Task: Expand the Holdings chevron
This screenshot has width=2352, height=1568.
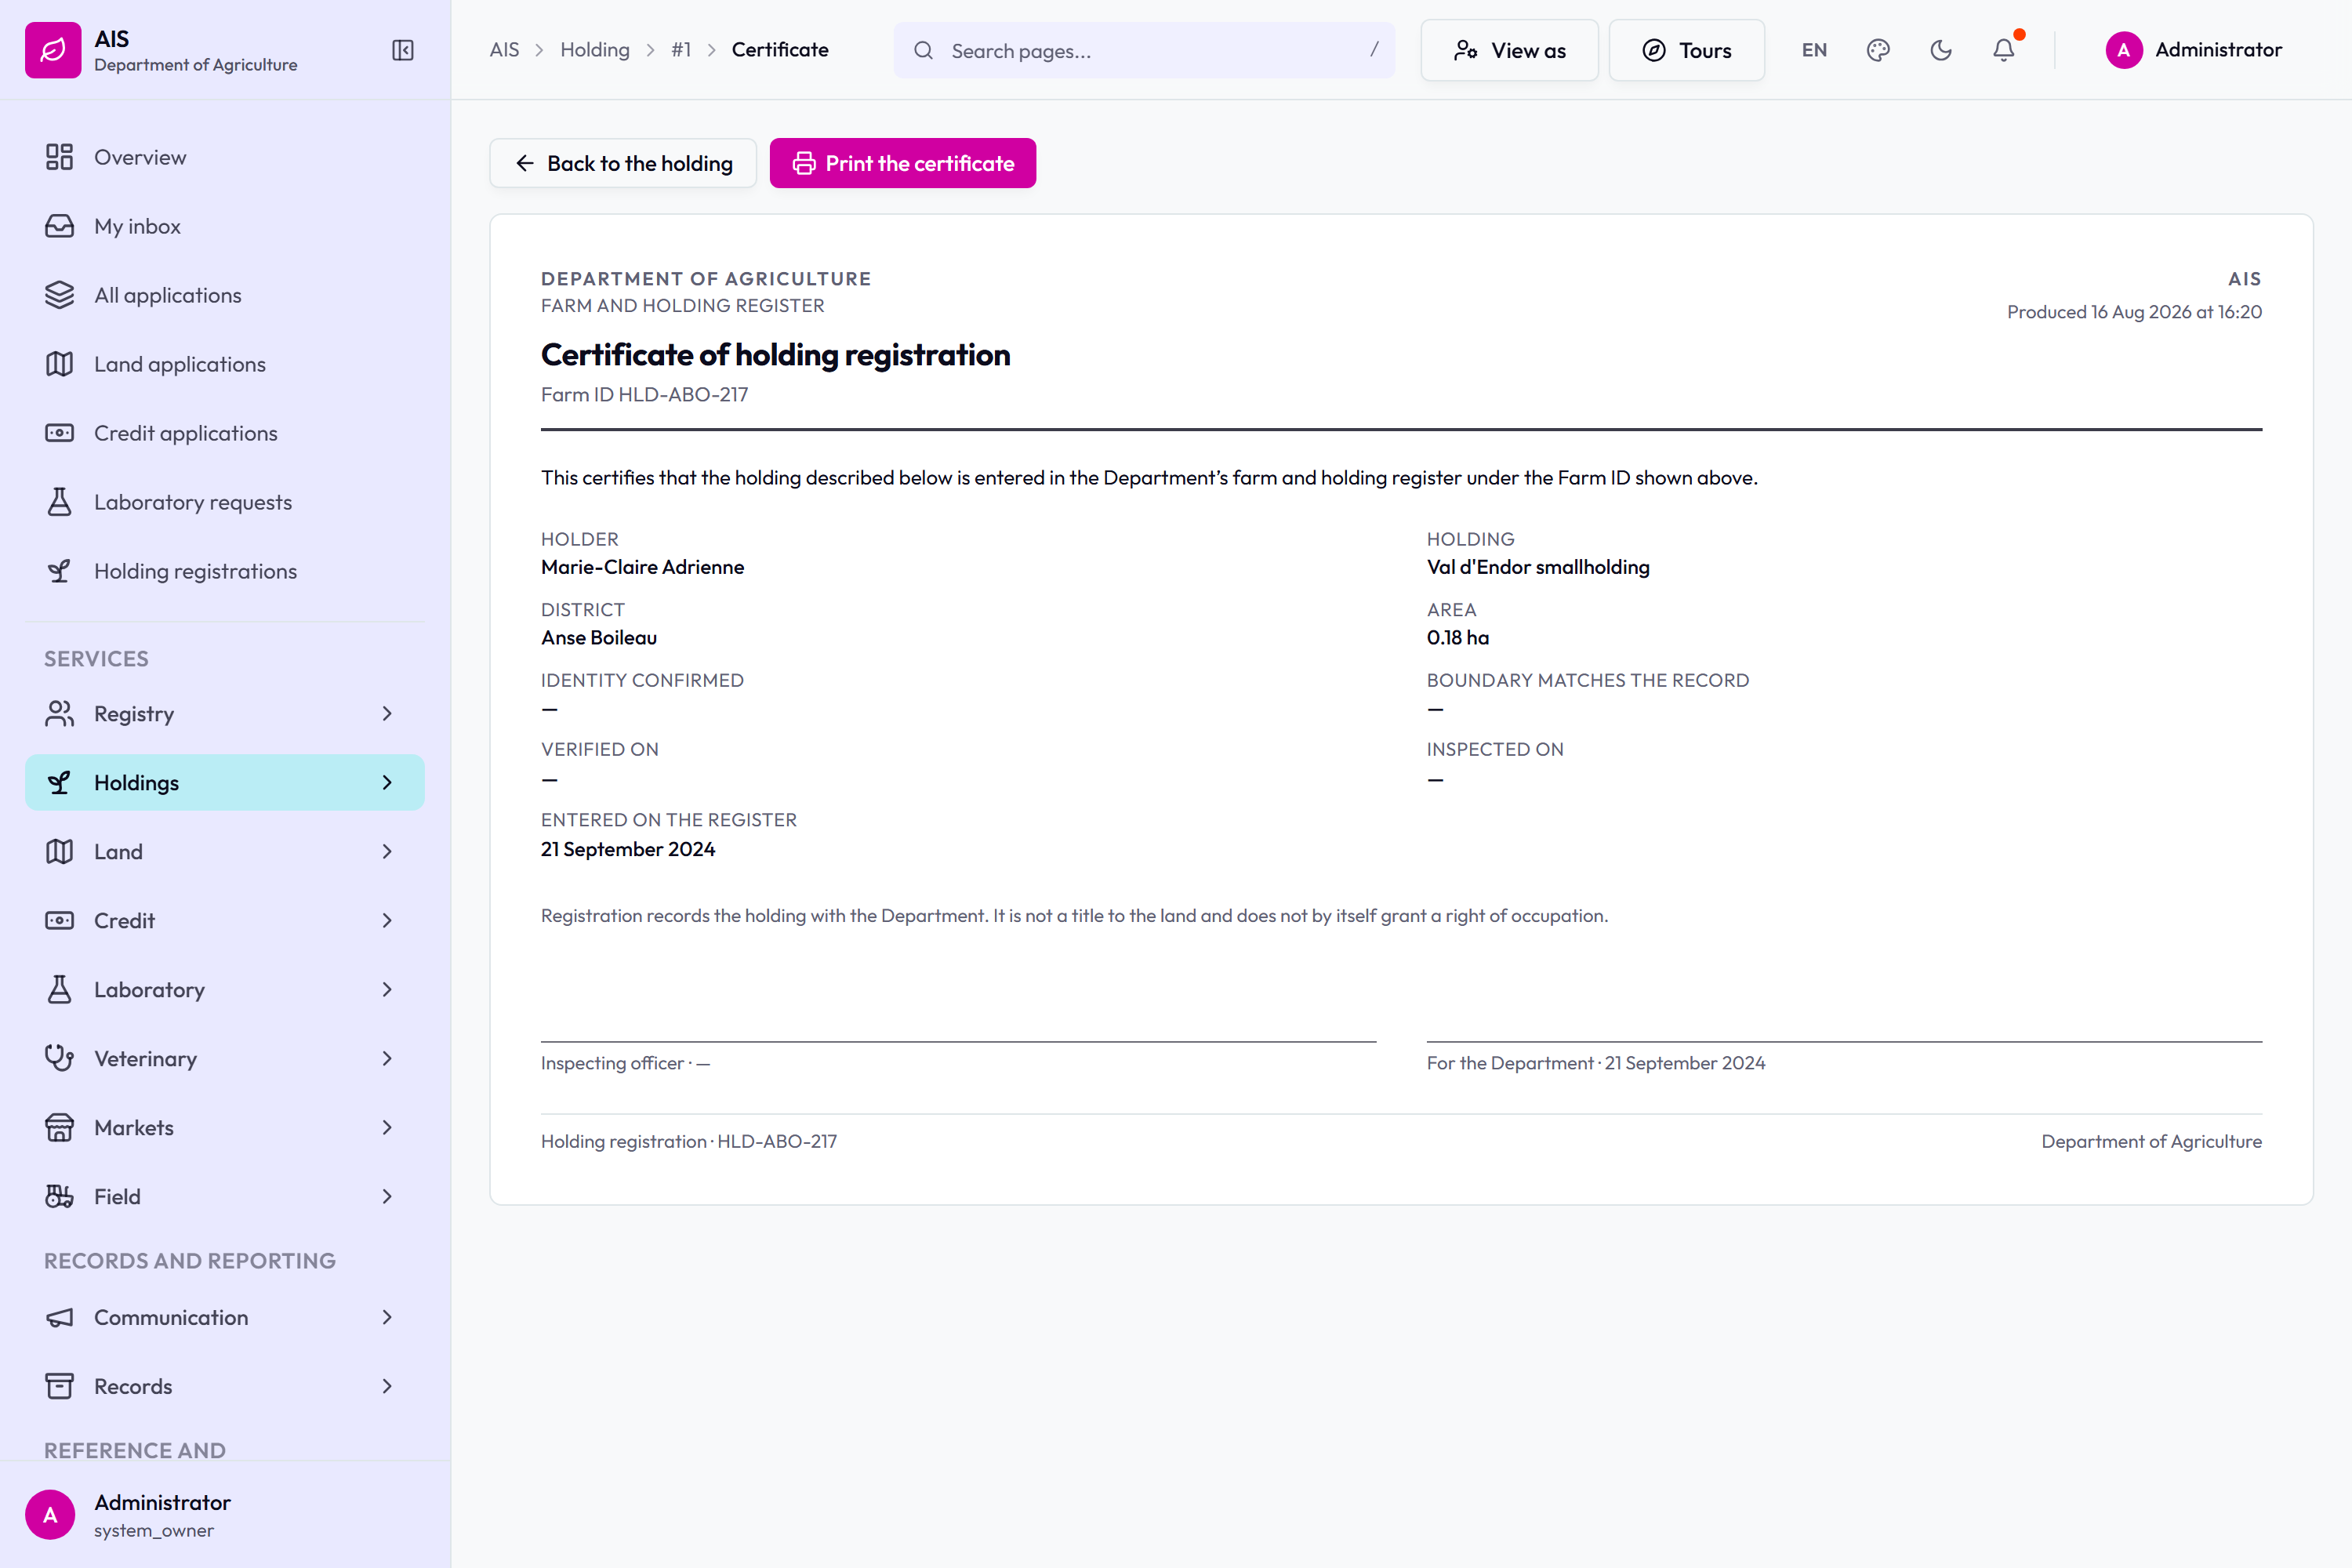Action: click(x=387, y=782)
